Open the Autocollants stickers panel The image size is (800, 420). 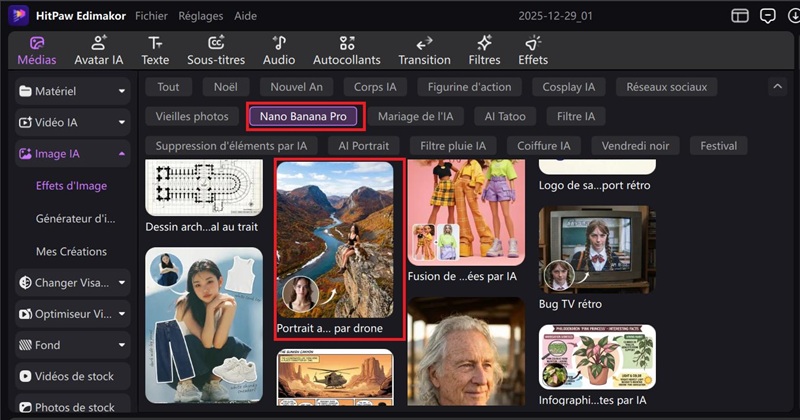point(347,50)
